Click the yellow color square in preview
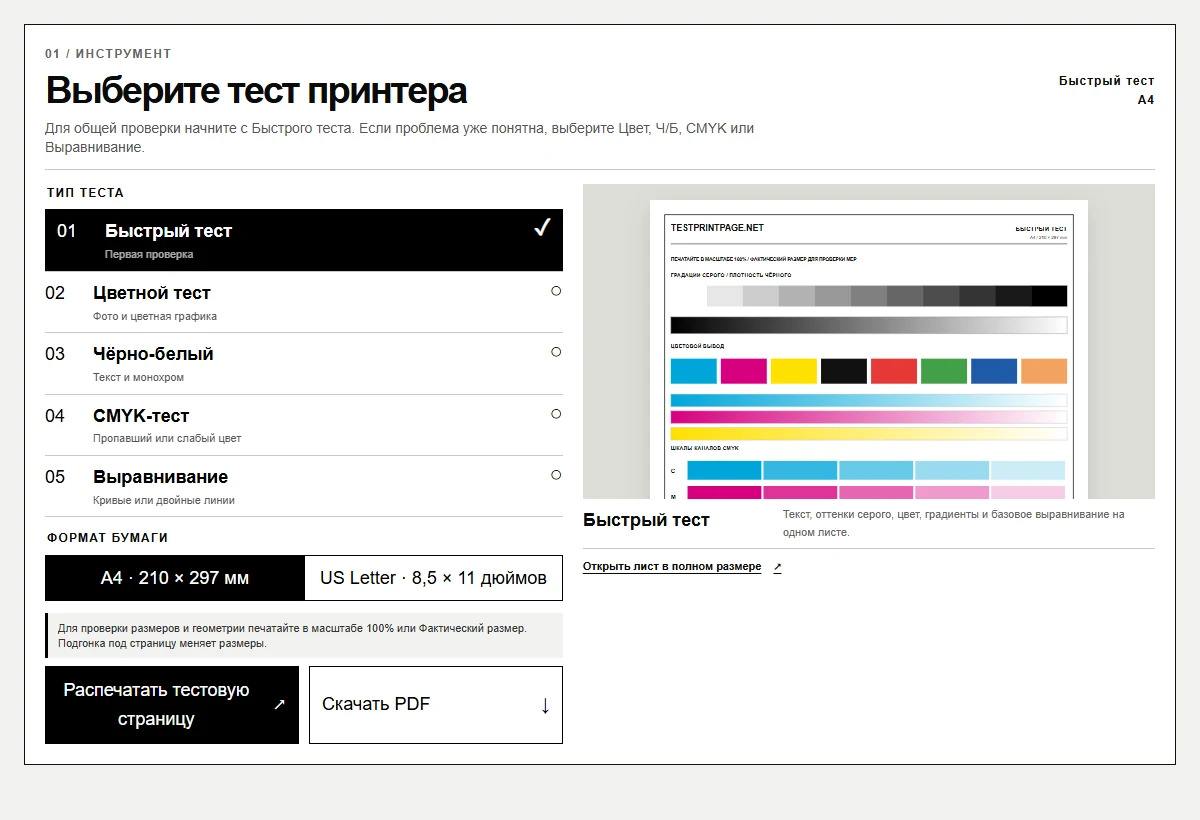 coord(794,371)
